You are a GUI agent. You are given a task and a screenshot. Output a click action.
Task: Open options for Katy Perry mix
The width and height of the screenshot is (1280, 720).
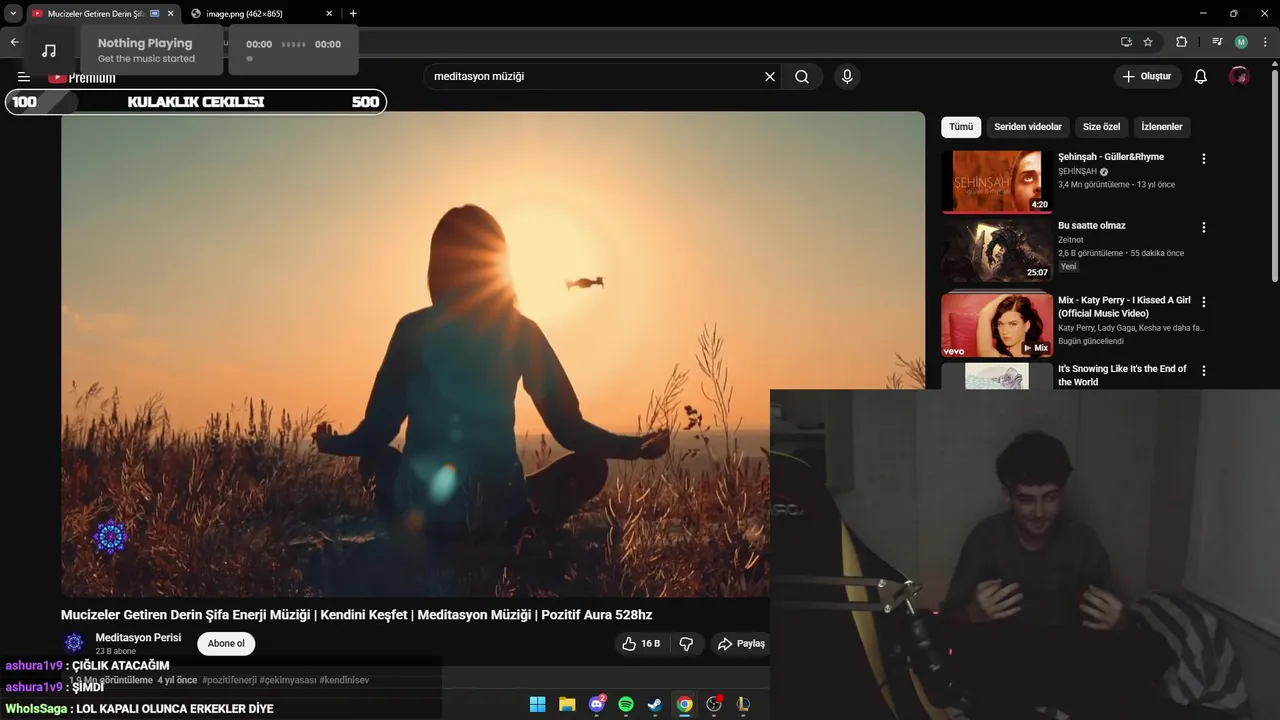(x=1203, y=301)
